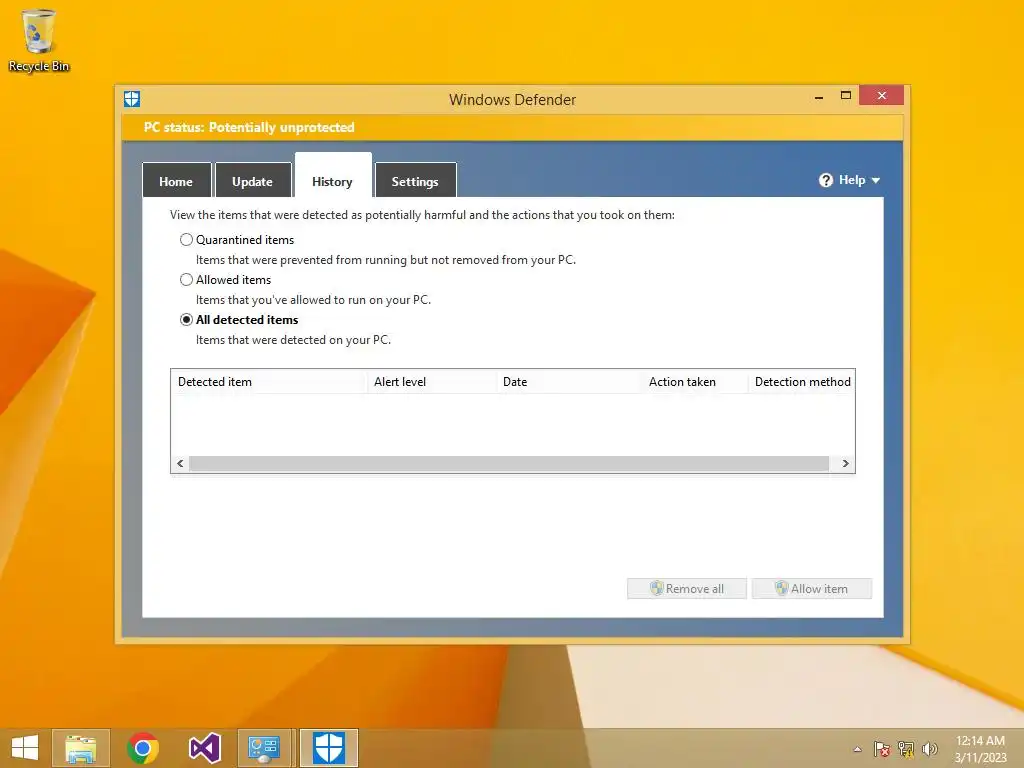Open the volume speaker tray icon
The image size is (1024, 768).
point(930,749)
